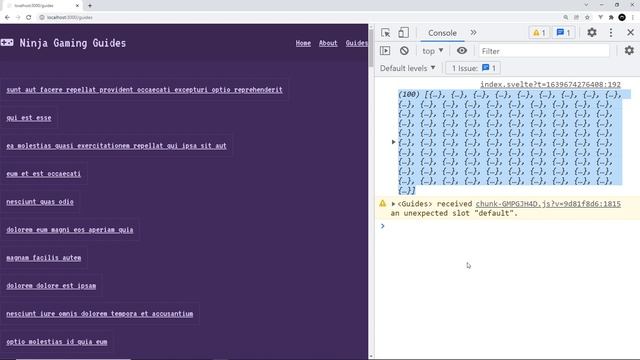Open the chunk-GMPG3H4D.js source link
The image size is (640, 360).
[x=548, y=204]
